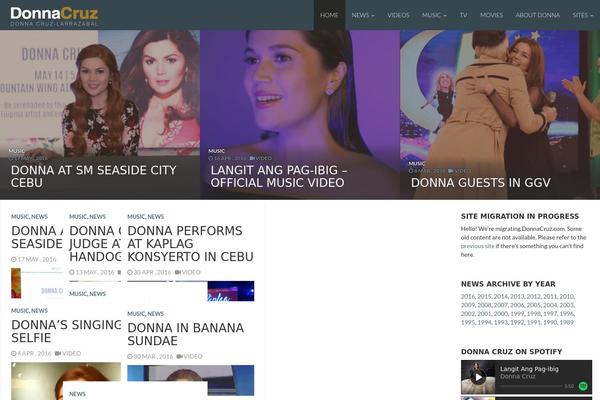
Task: Open Donna's Singing Selfie article
Action: [66, 331]
